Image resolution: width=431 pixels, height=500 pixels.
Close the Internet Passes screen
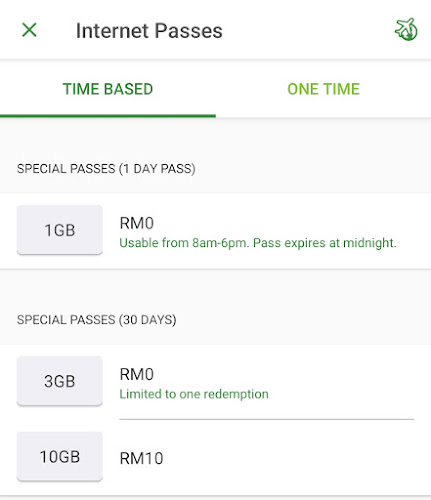pyautogui.click(x=29, y=30)
